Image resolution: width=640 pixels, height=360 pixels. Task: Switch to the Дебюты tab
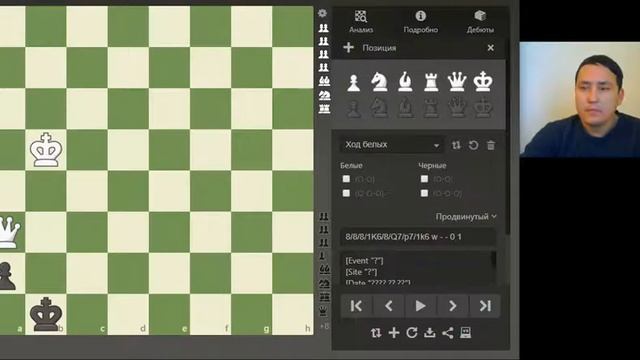tap(480, 22)
